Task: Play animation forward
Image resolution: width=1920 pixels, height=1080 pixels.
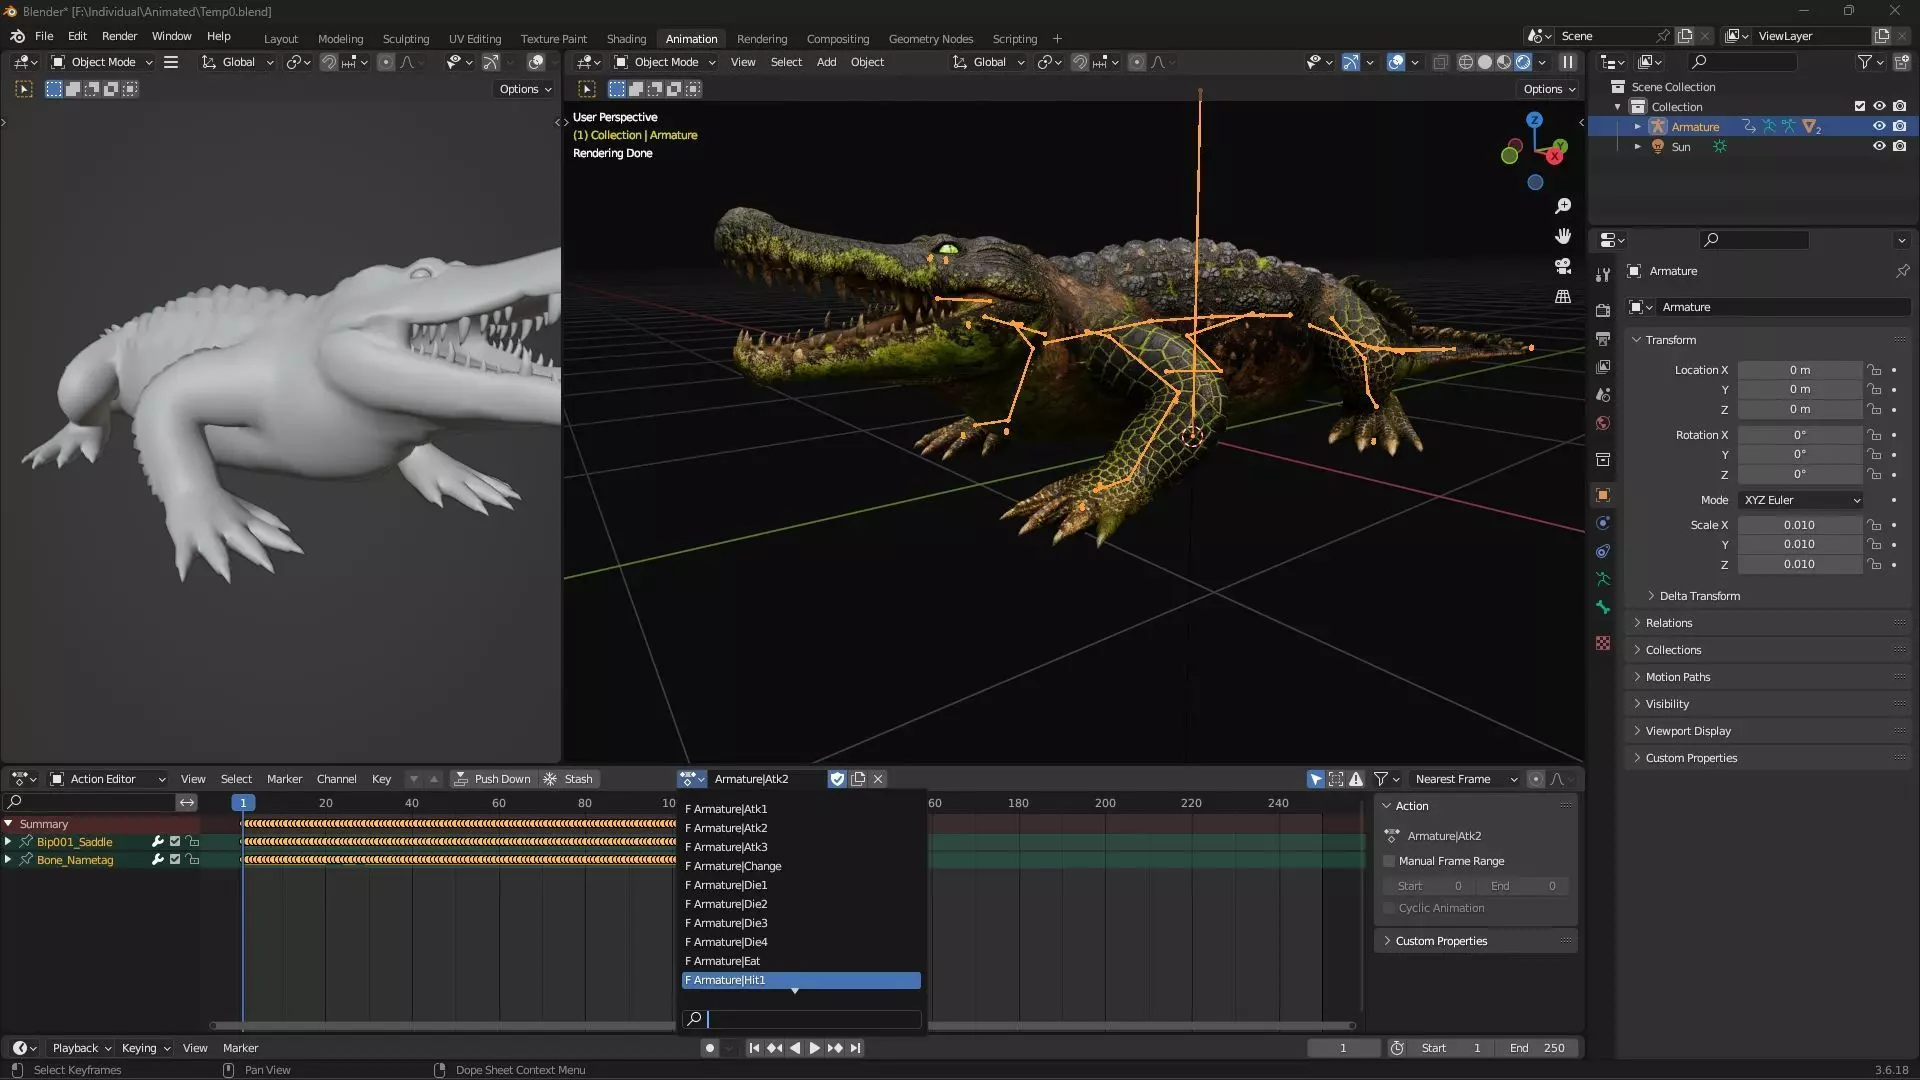Action: [814, 1048]
